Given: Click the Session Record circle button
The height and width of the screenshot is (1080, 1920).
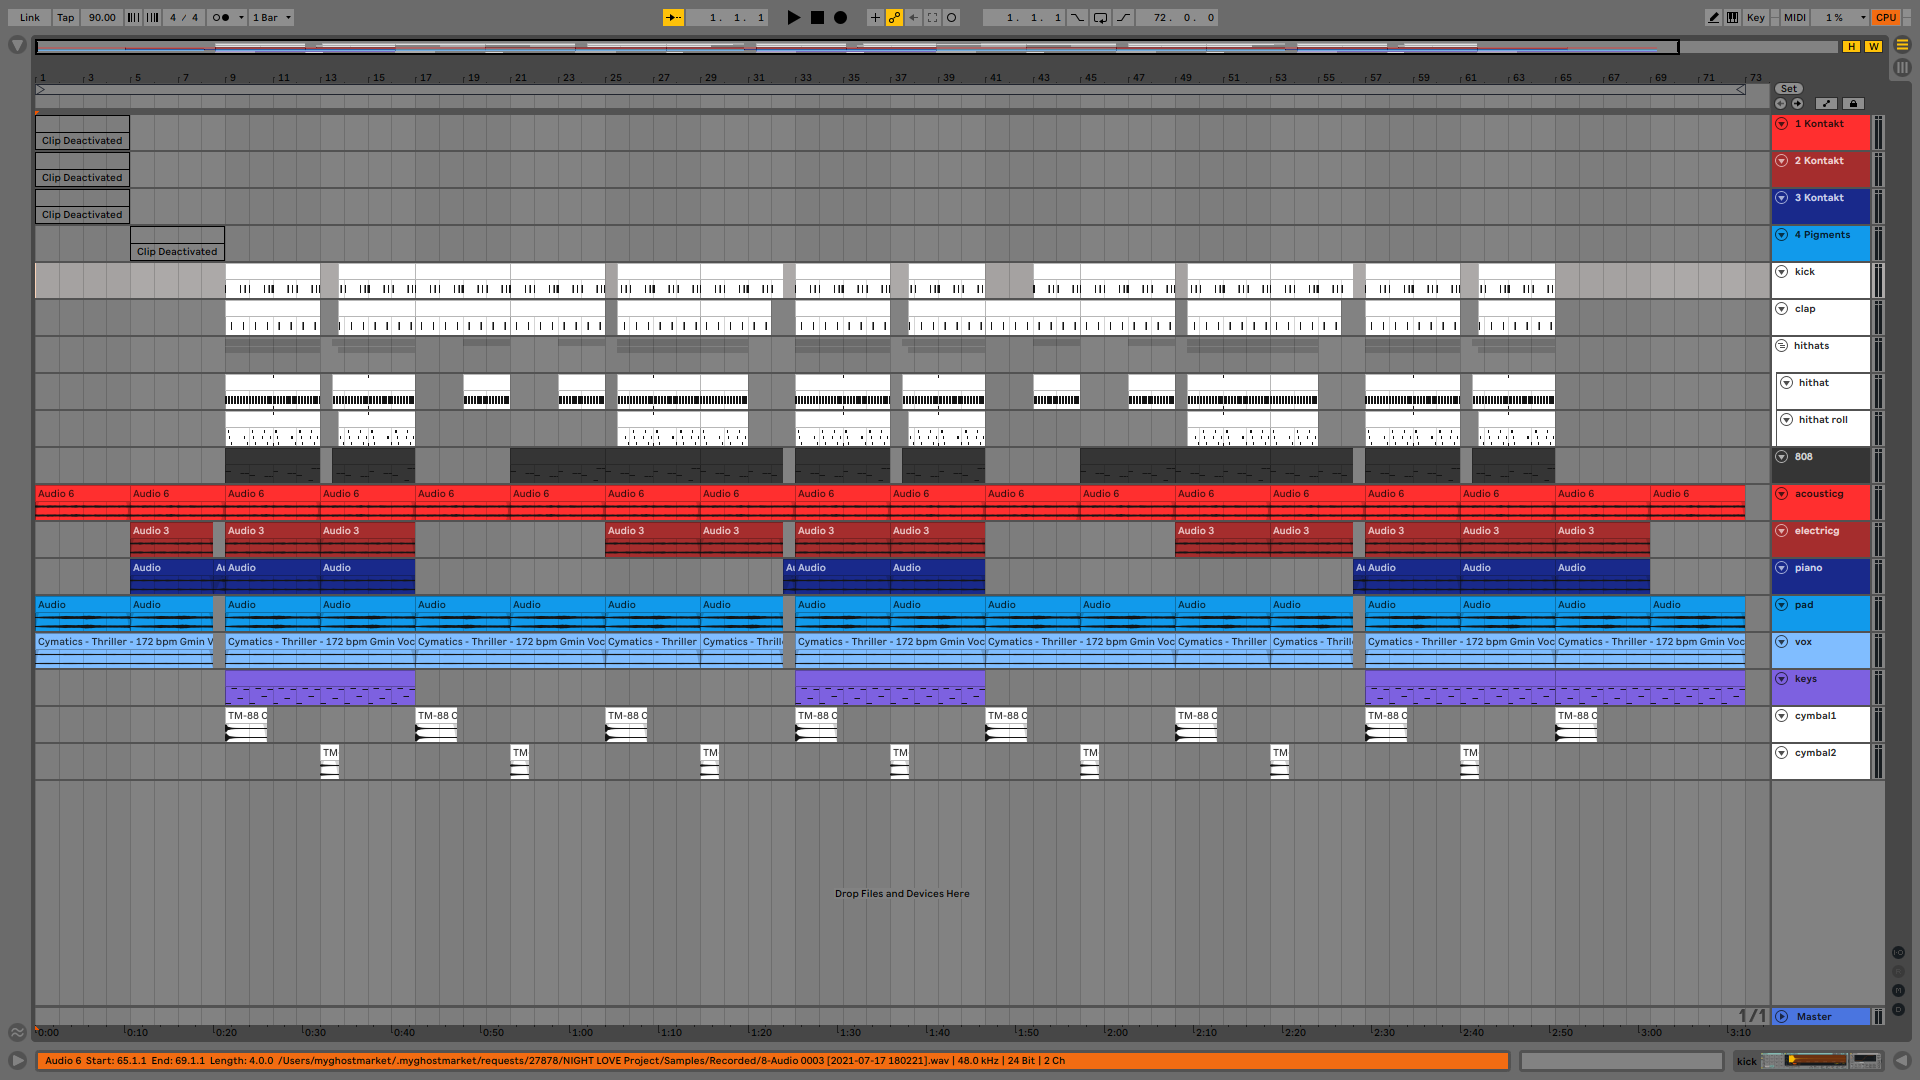Looking at the screenshot, I should coord(952,17).
